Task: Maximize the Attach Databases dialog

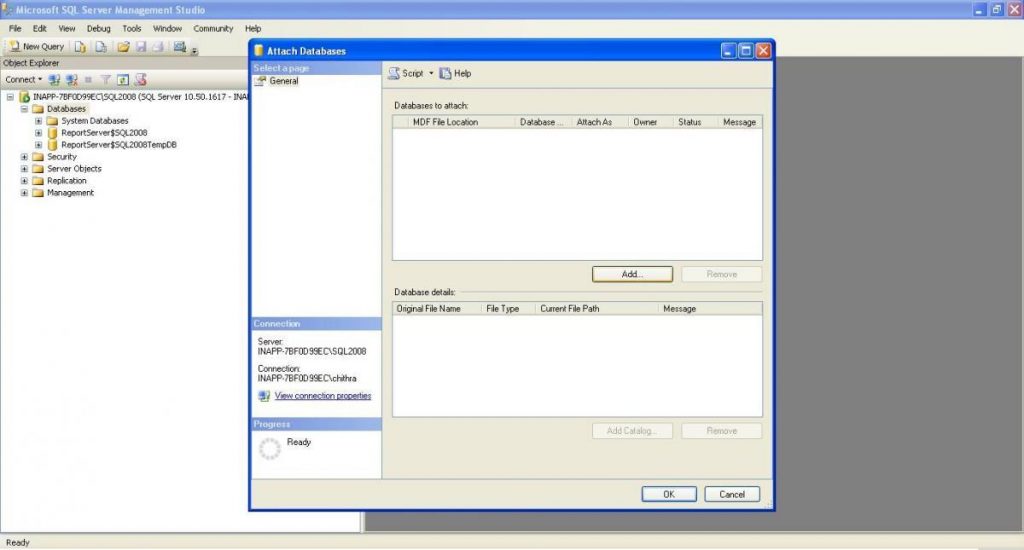Action: tap(746, 51)
